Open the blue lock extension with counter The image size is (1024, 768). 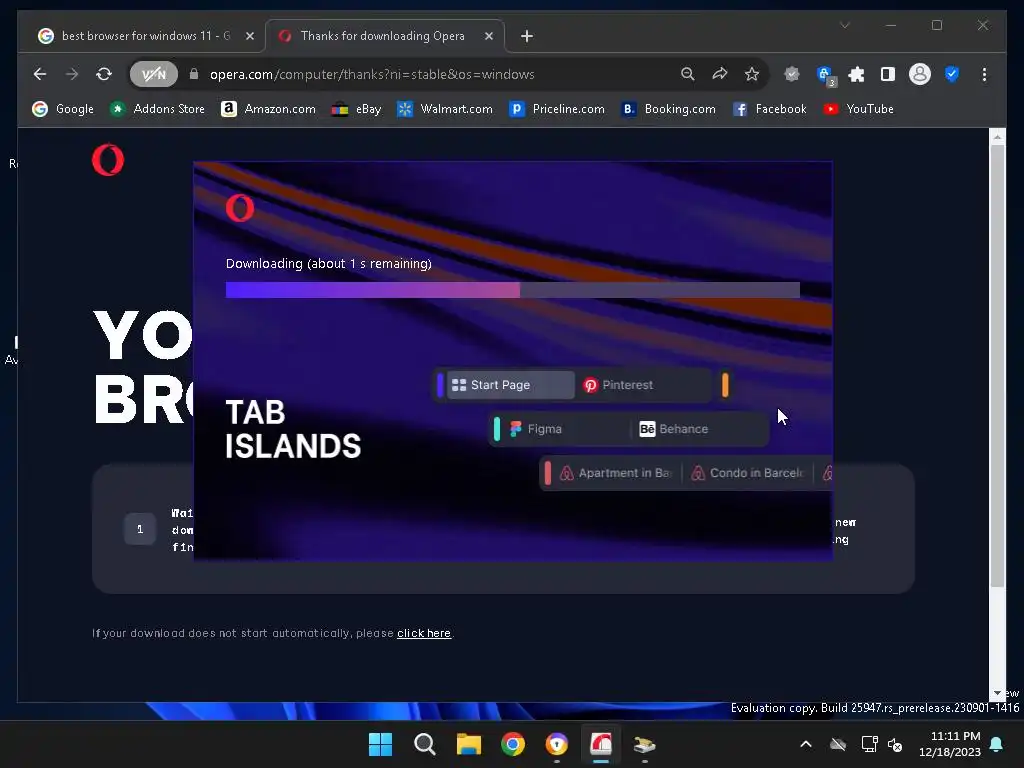click(825, 75)
